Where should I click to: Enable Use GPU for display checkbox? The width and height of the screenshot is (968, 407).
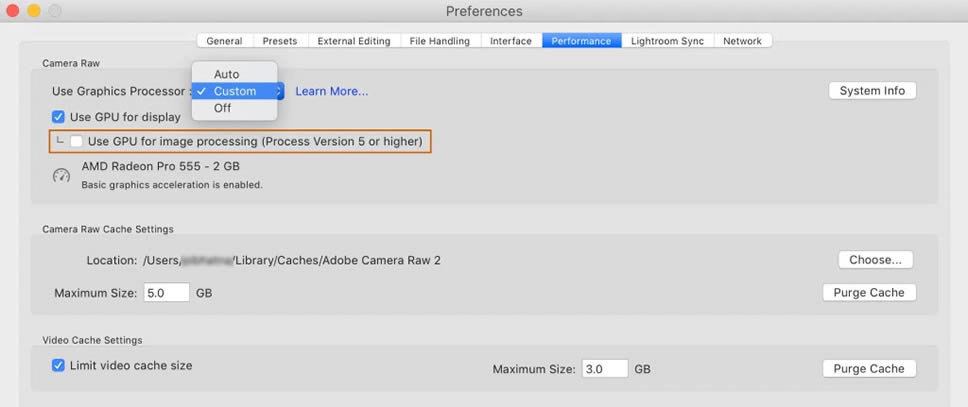point(59,117)
